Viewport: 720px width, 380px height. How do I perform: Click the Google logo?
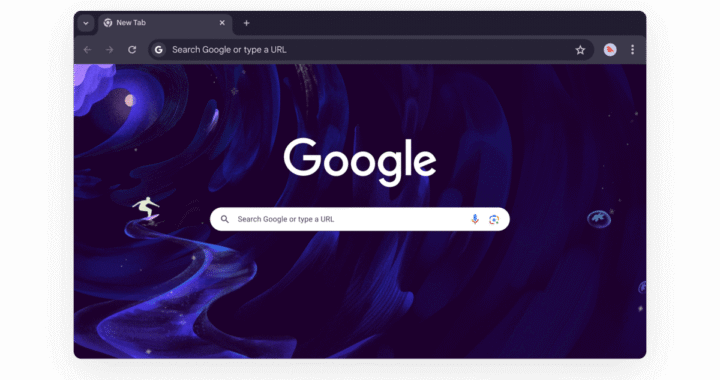coord(360,162)
